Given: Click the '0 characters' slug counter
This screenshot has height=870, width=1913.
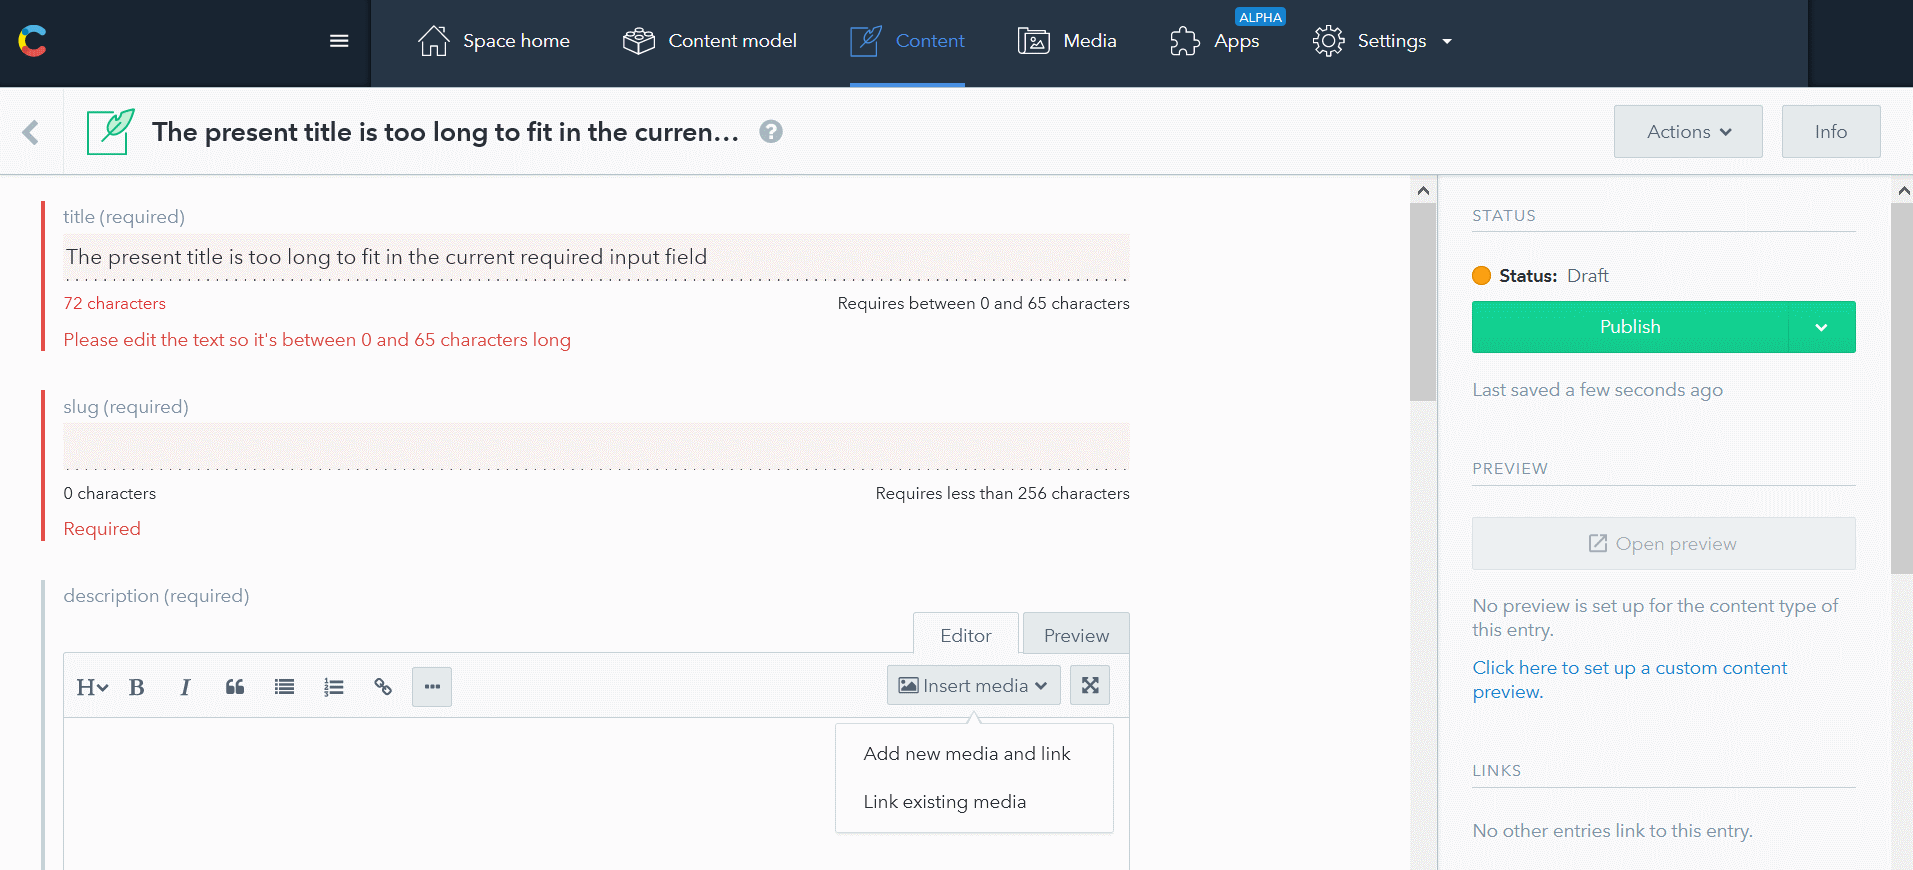Looking at the screenshot, I should coord(110,494).
